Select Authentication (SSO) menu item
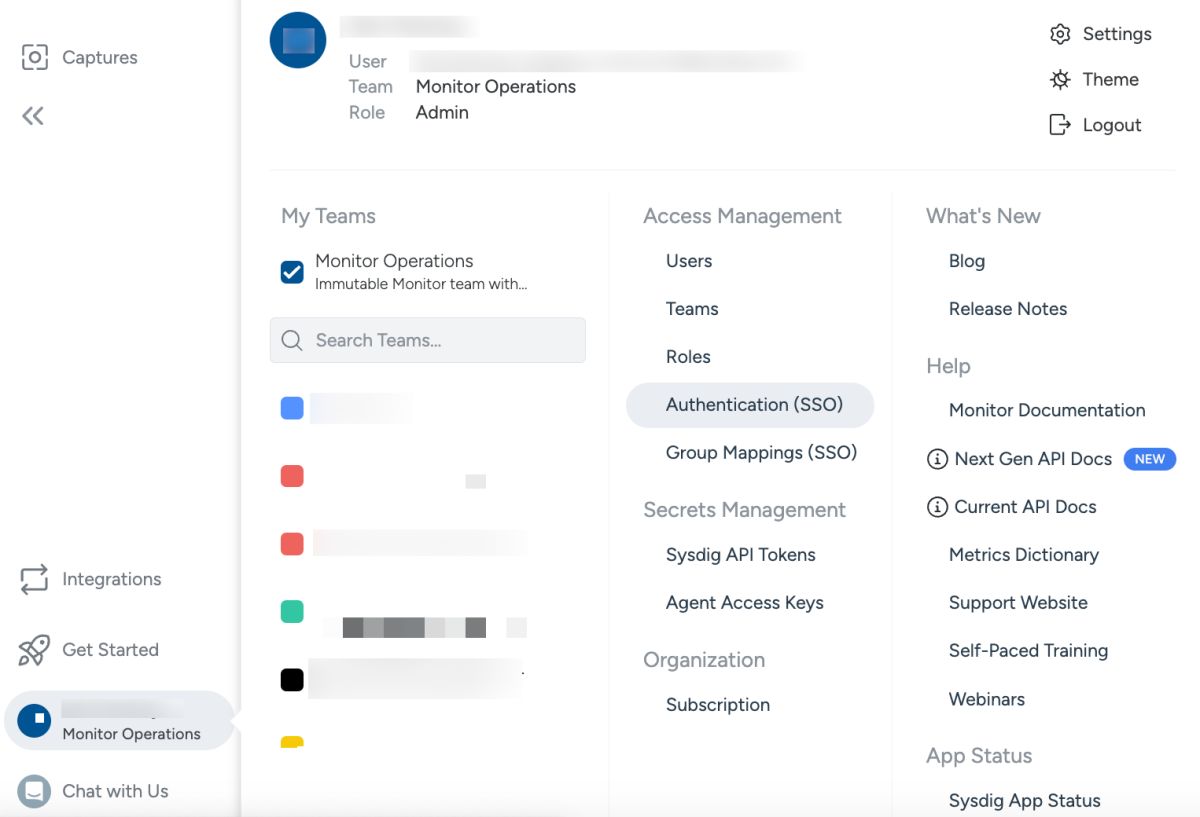Screen dimensions: 1200x817 (750, 405)
